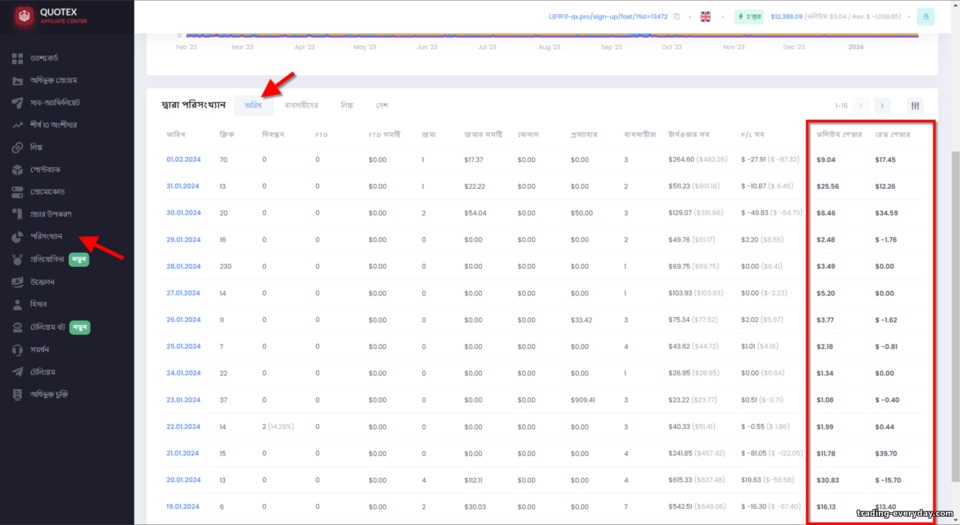Image resolution: width=960 pixels, height=525 pixels.
Task: Open date 27.01.2024 row link
Action: click(183, 293)
